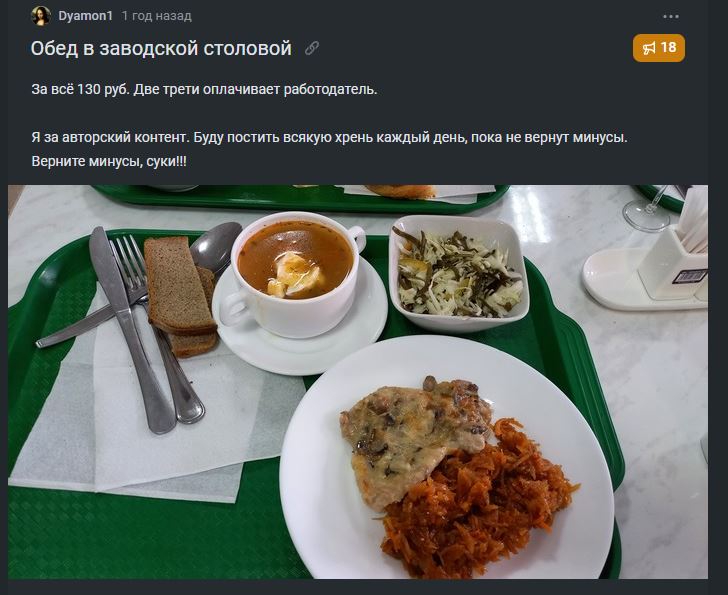This screenshot has height=595, width=728.
Task: Open Dyamon1's profile avatar
Action: tap(41, 16)
